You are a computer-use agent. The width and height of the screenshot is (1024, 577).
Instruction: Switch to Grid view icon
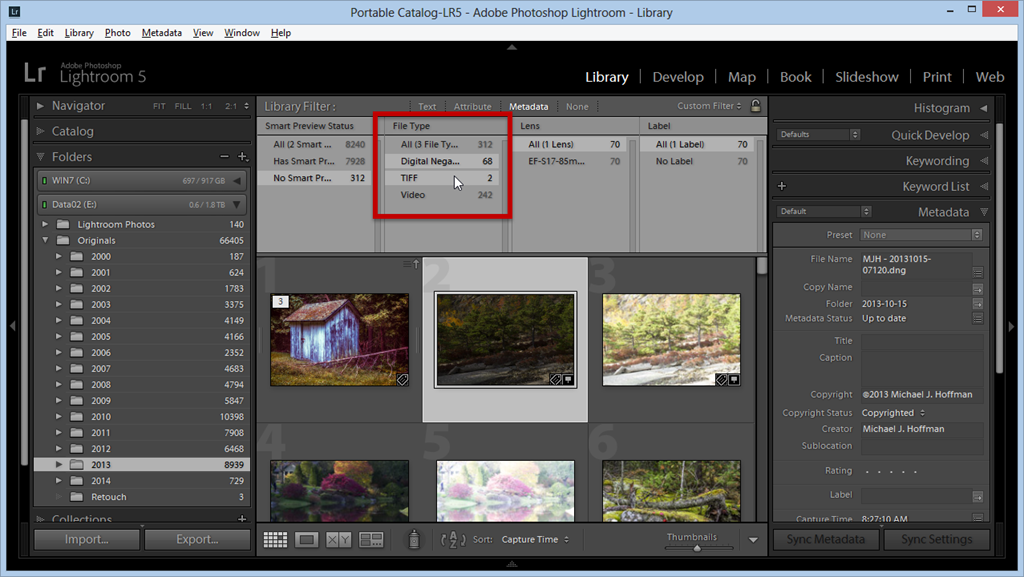click(275, 540)
